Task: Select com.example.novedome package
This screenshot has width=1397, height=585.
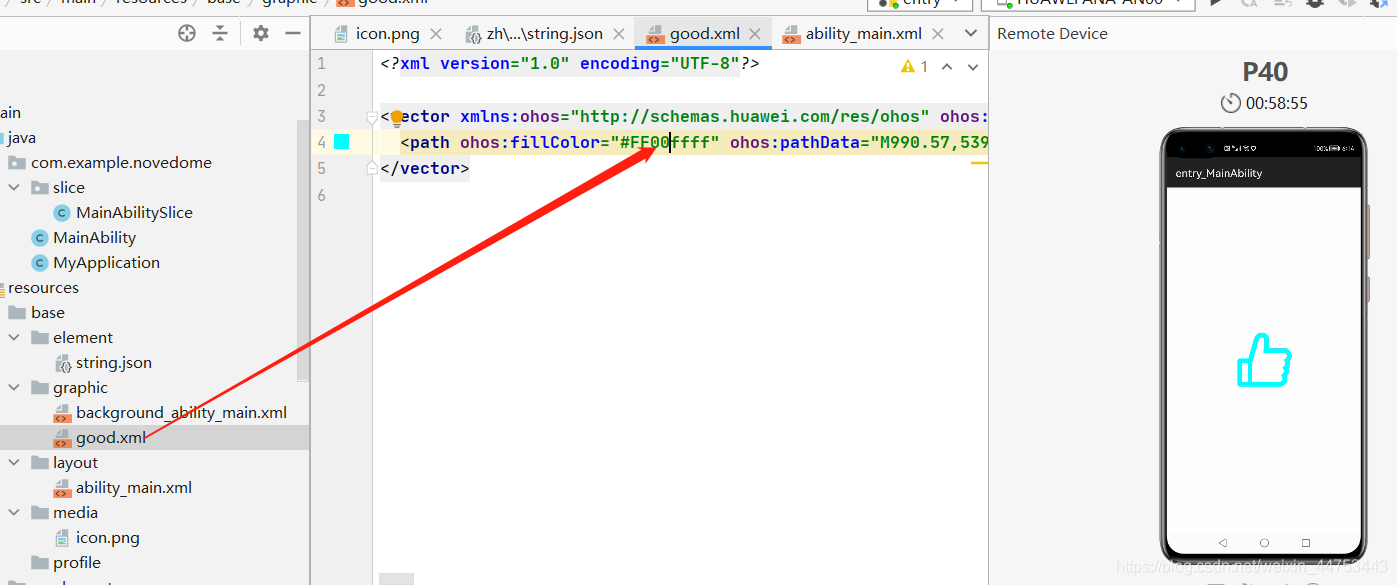Action: pyautogui.click(x=121, y=162)
